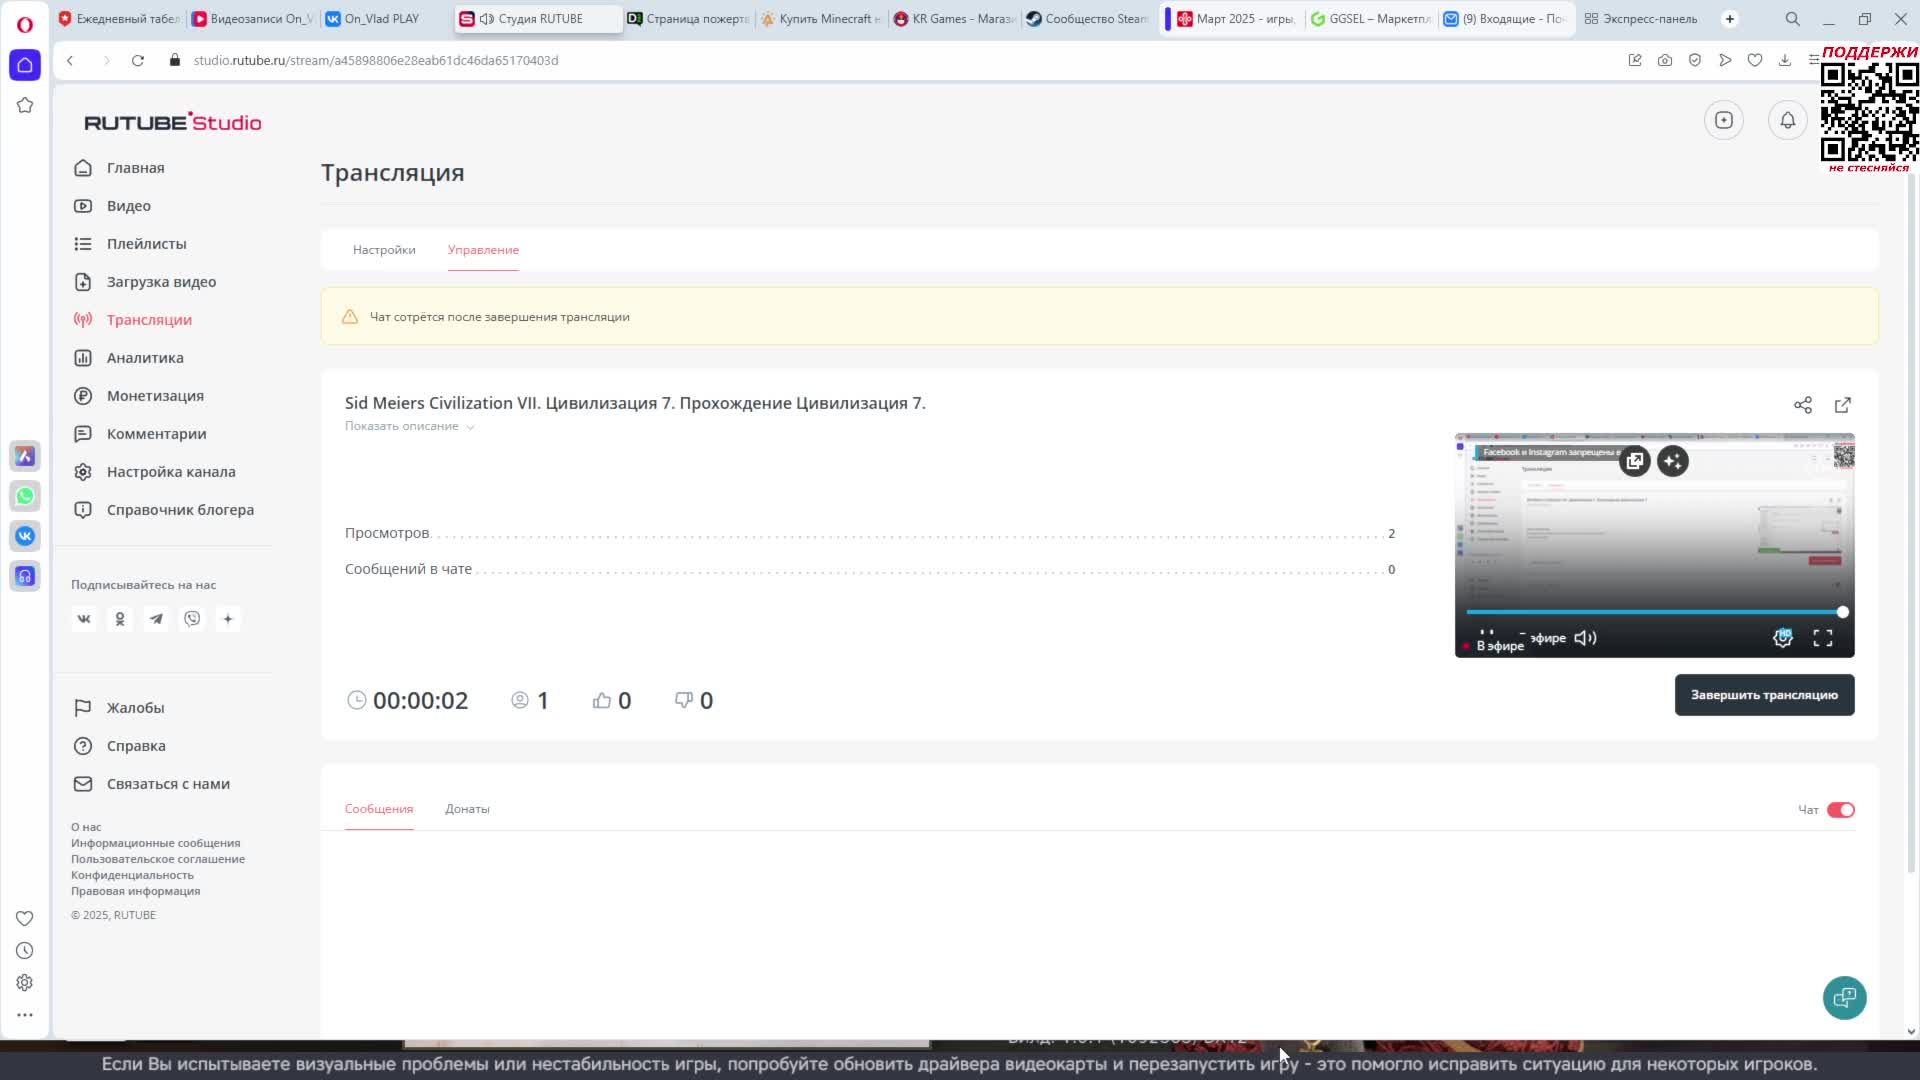Open HD quality settings in preview player
Image resolution: width=1920 pixels, height=1080 pixels.
click(x=1783, y=638)
